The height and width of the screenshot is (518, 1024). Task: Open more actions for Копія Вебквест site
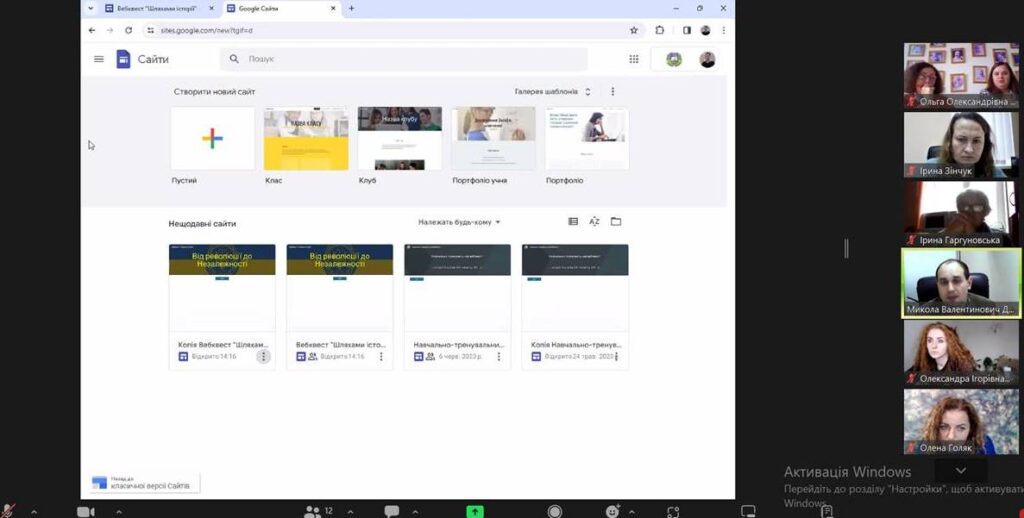[x=263, y=356]
